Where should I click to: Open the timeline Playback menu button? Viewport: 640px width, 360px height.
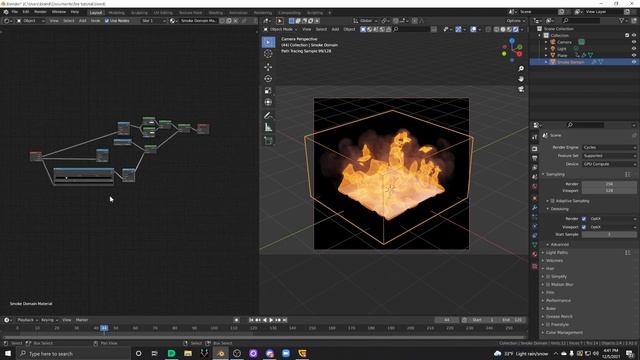27,320
